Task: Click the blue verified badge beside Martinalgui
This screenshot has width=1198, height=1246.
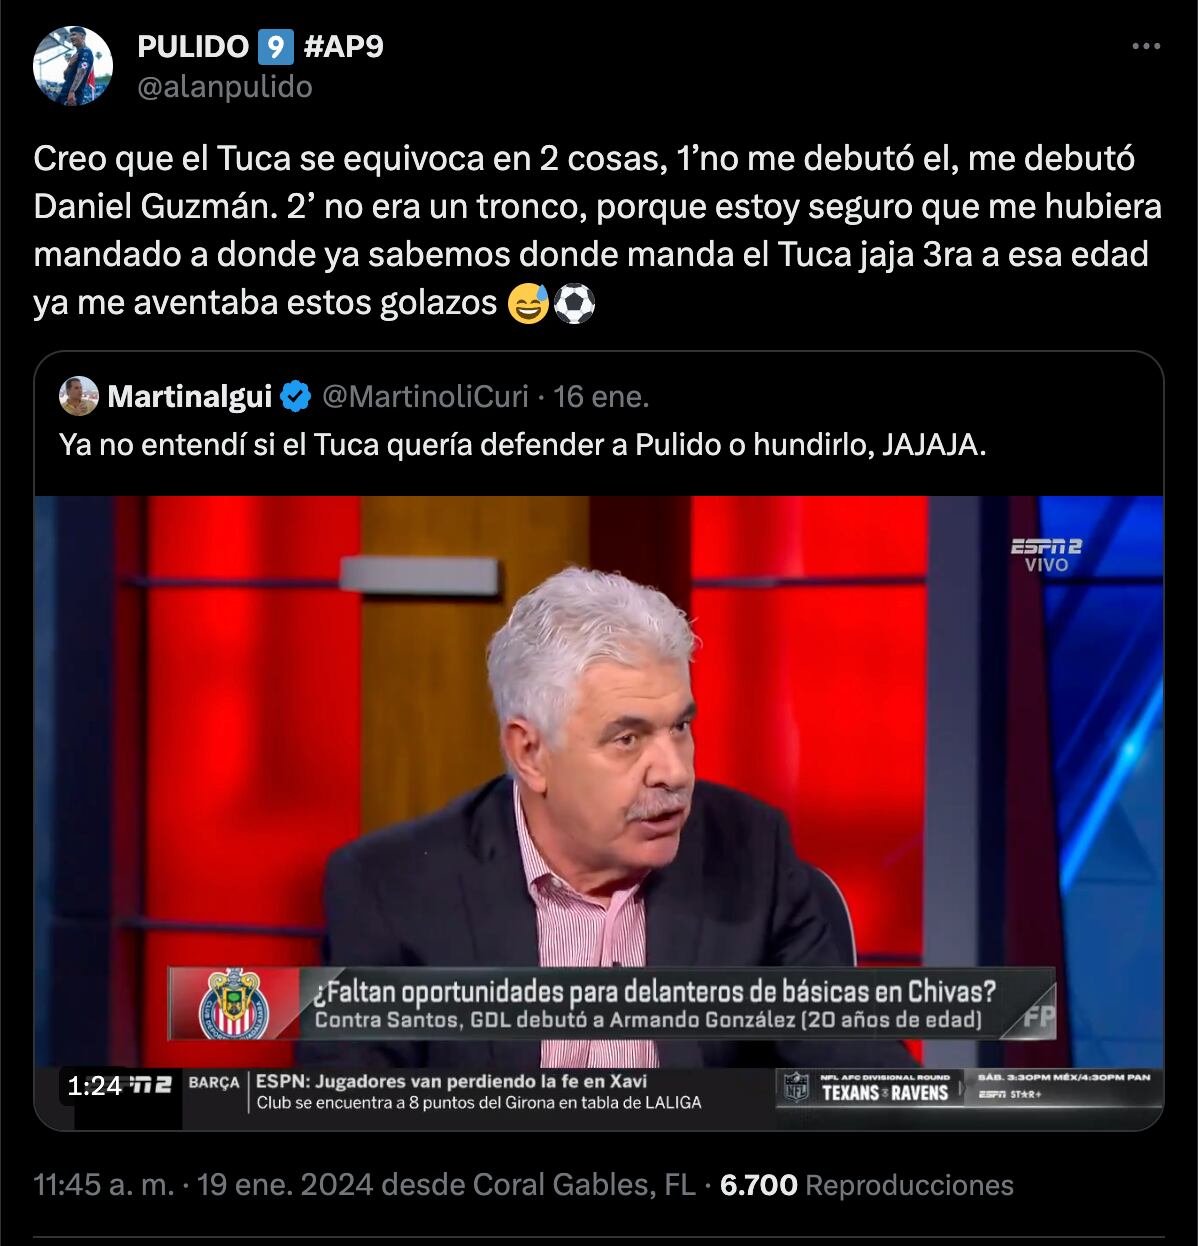Action: (x=295, y=397)
